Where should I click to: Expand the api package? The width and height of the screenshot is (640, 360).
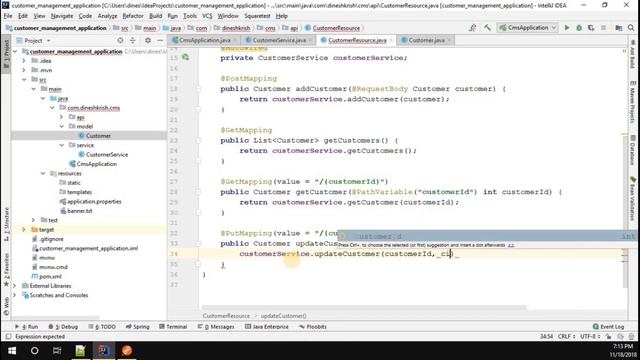pos(62,117)
